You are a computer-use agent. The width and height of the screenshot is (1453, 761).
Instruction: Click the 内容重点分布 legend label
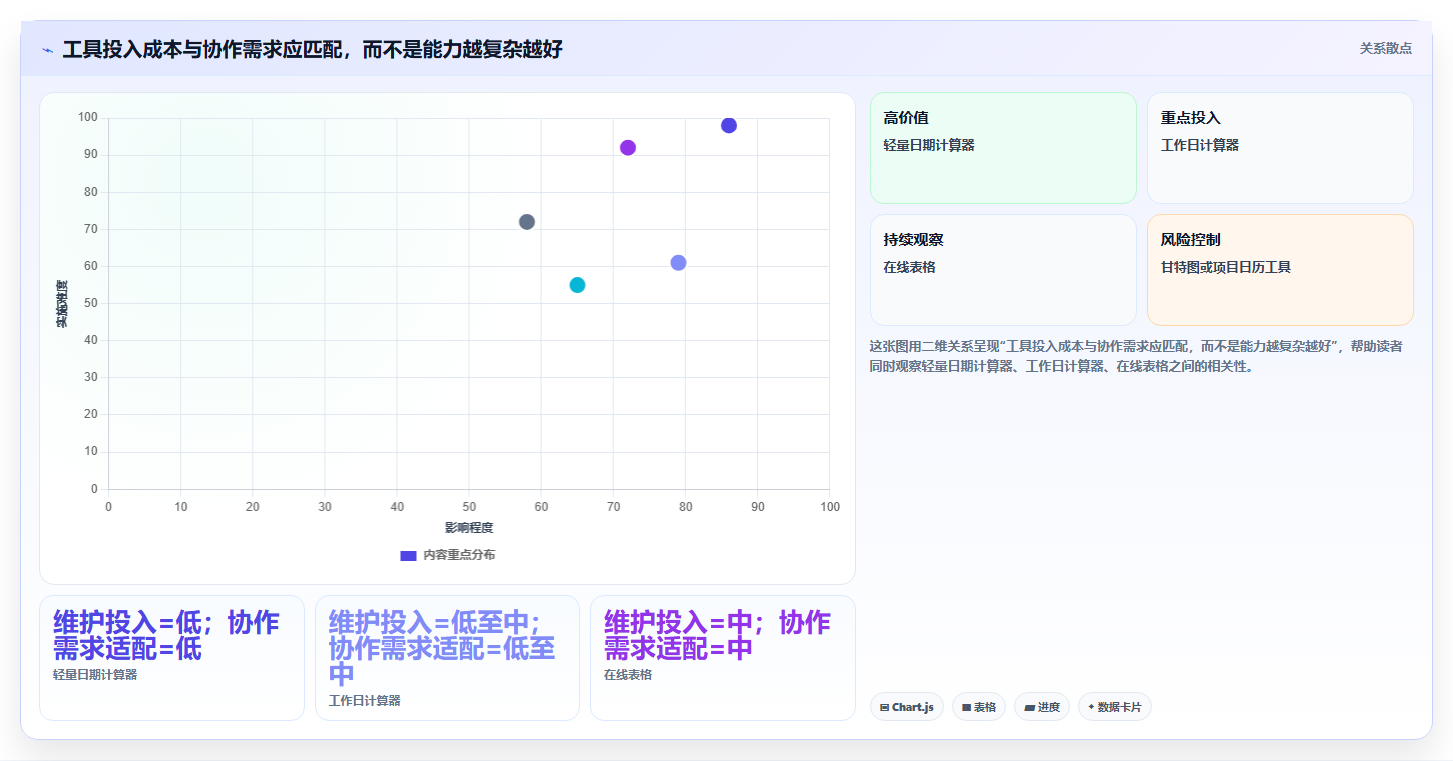pos(459,555)
